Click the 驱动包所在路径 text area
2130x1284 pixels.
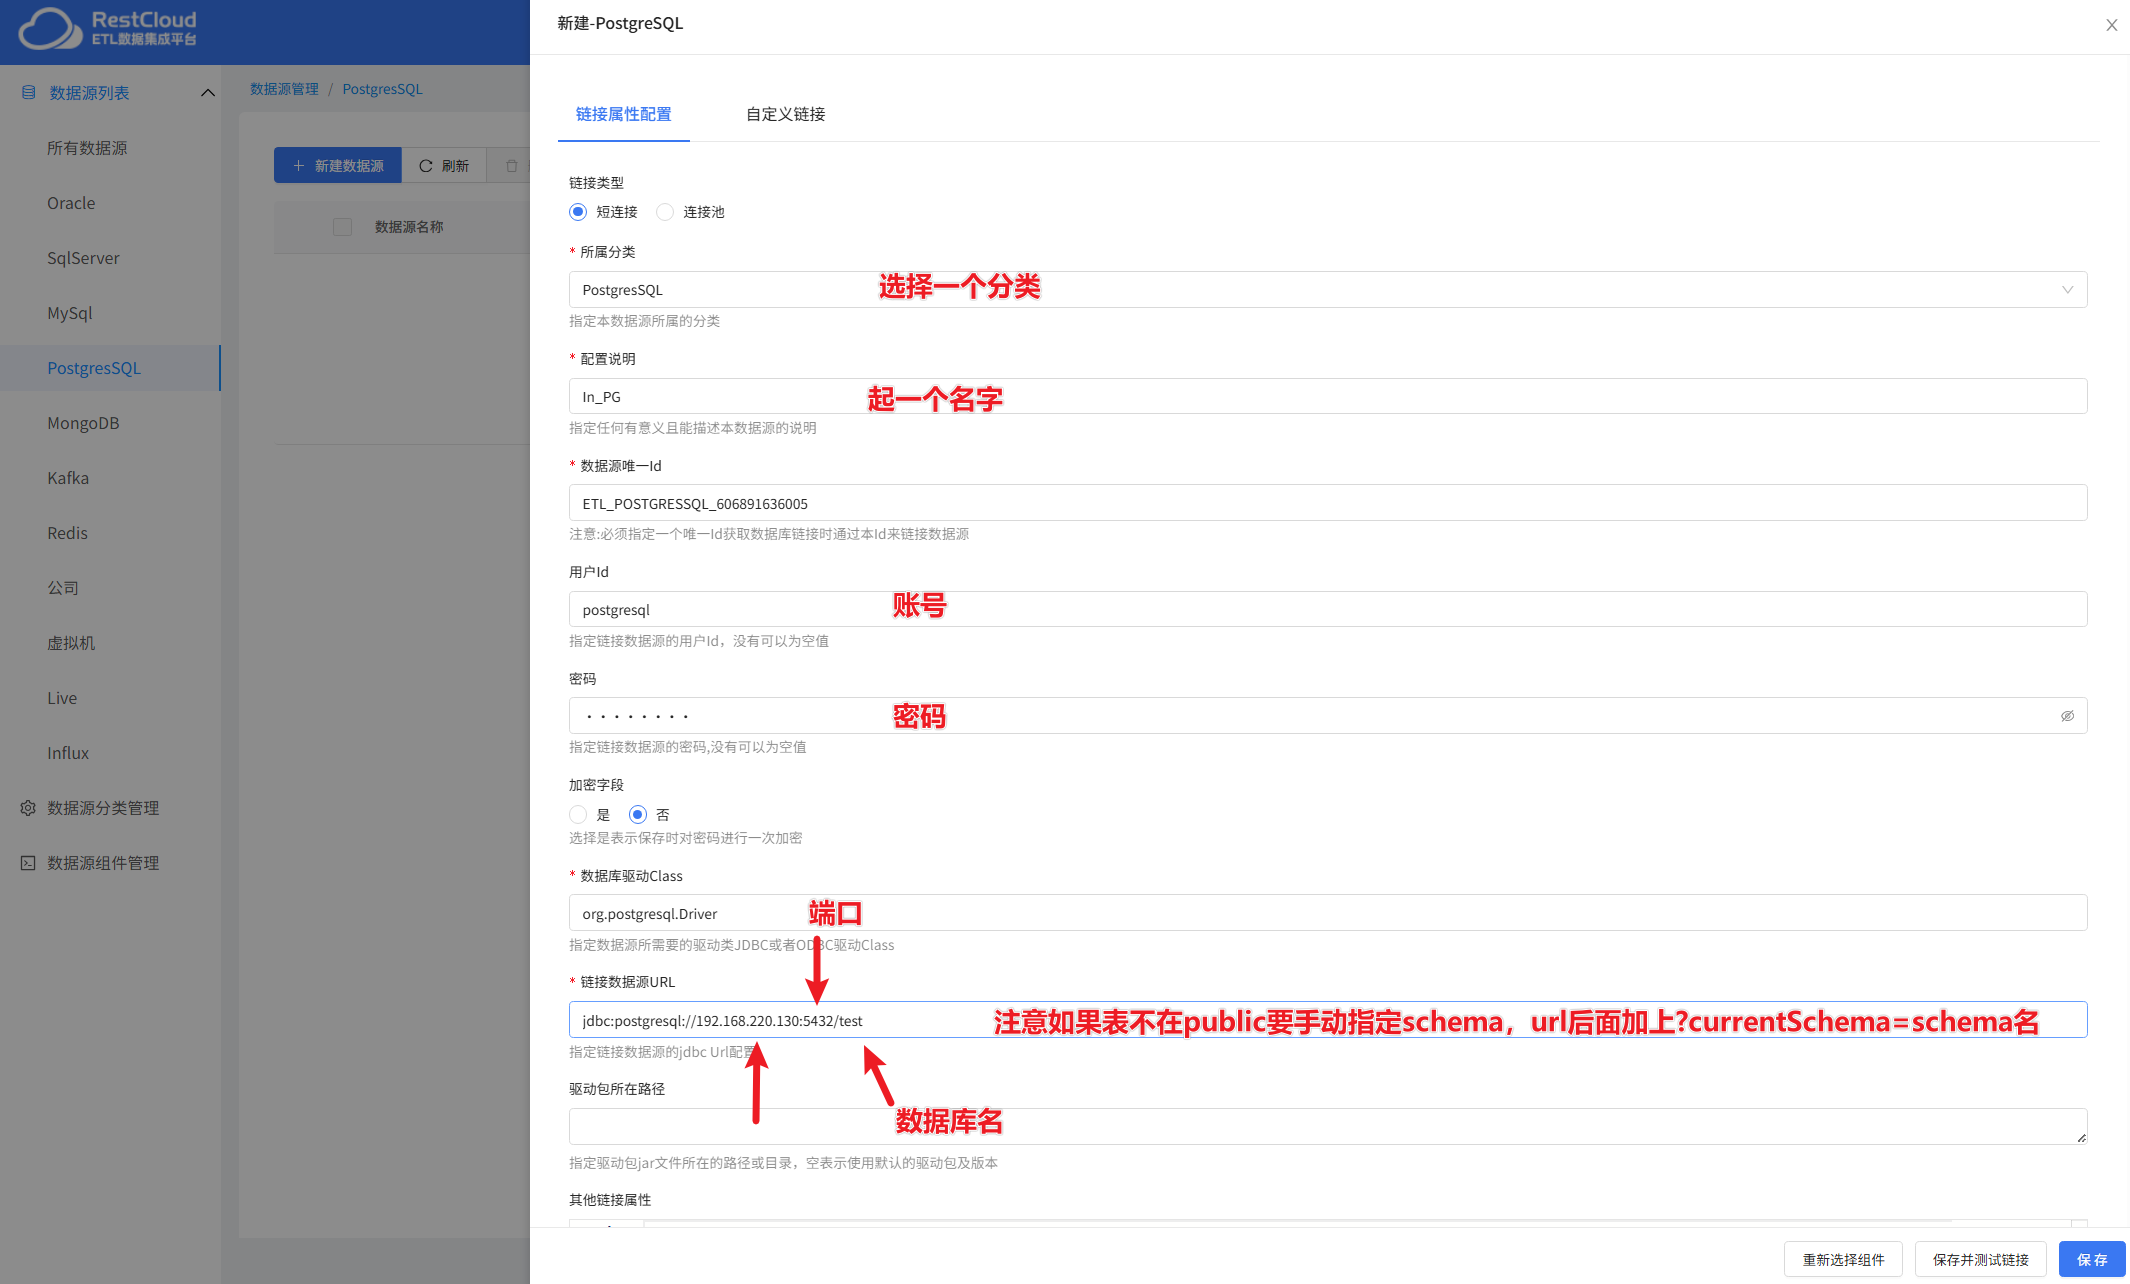[1328, 1126]
